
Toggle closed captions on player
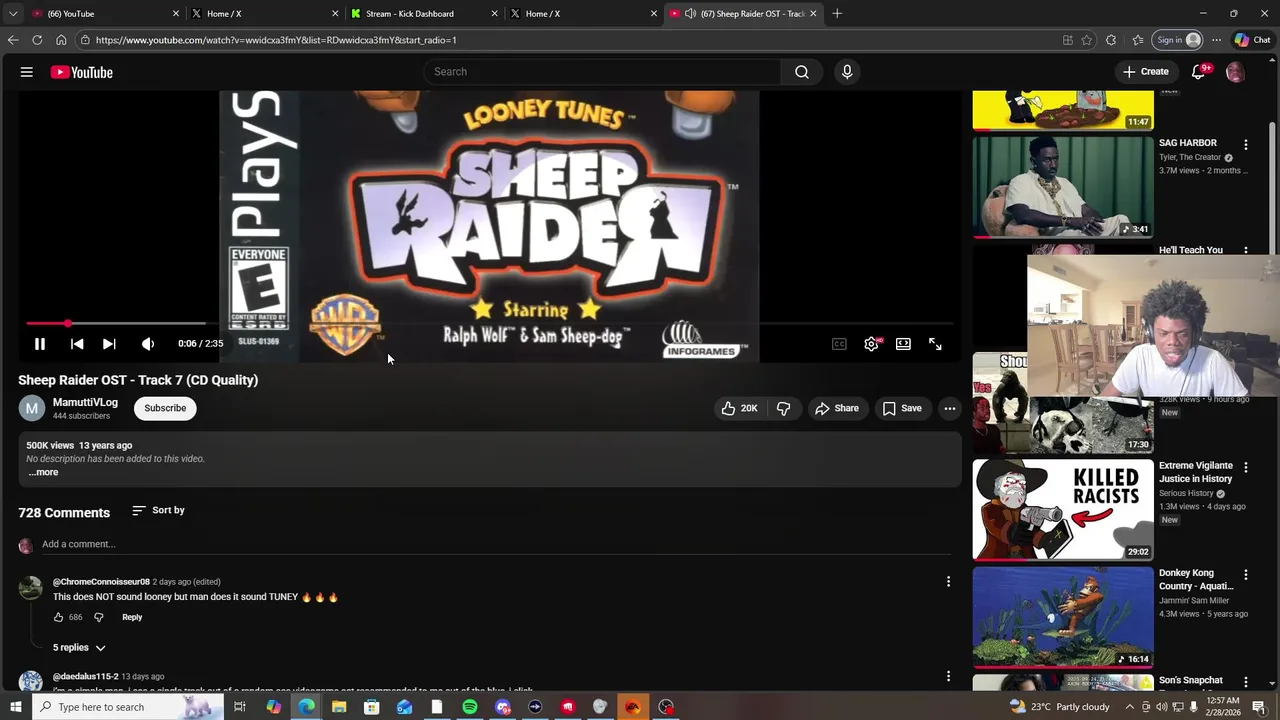(840, 344)
